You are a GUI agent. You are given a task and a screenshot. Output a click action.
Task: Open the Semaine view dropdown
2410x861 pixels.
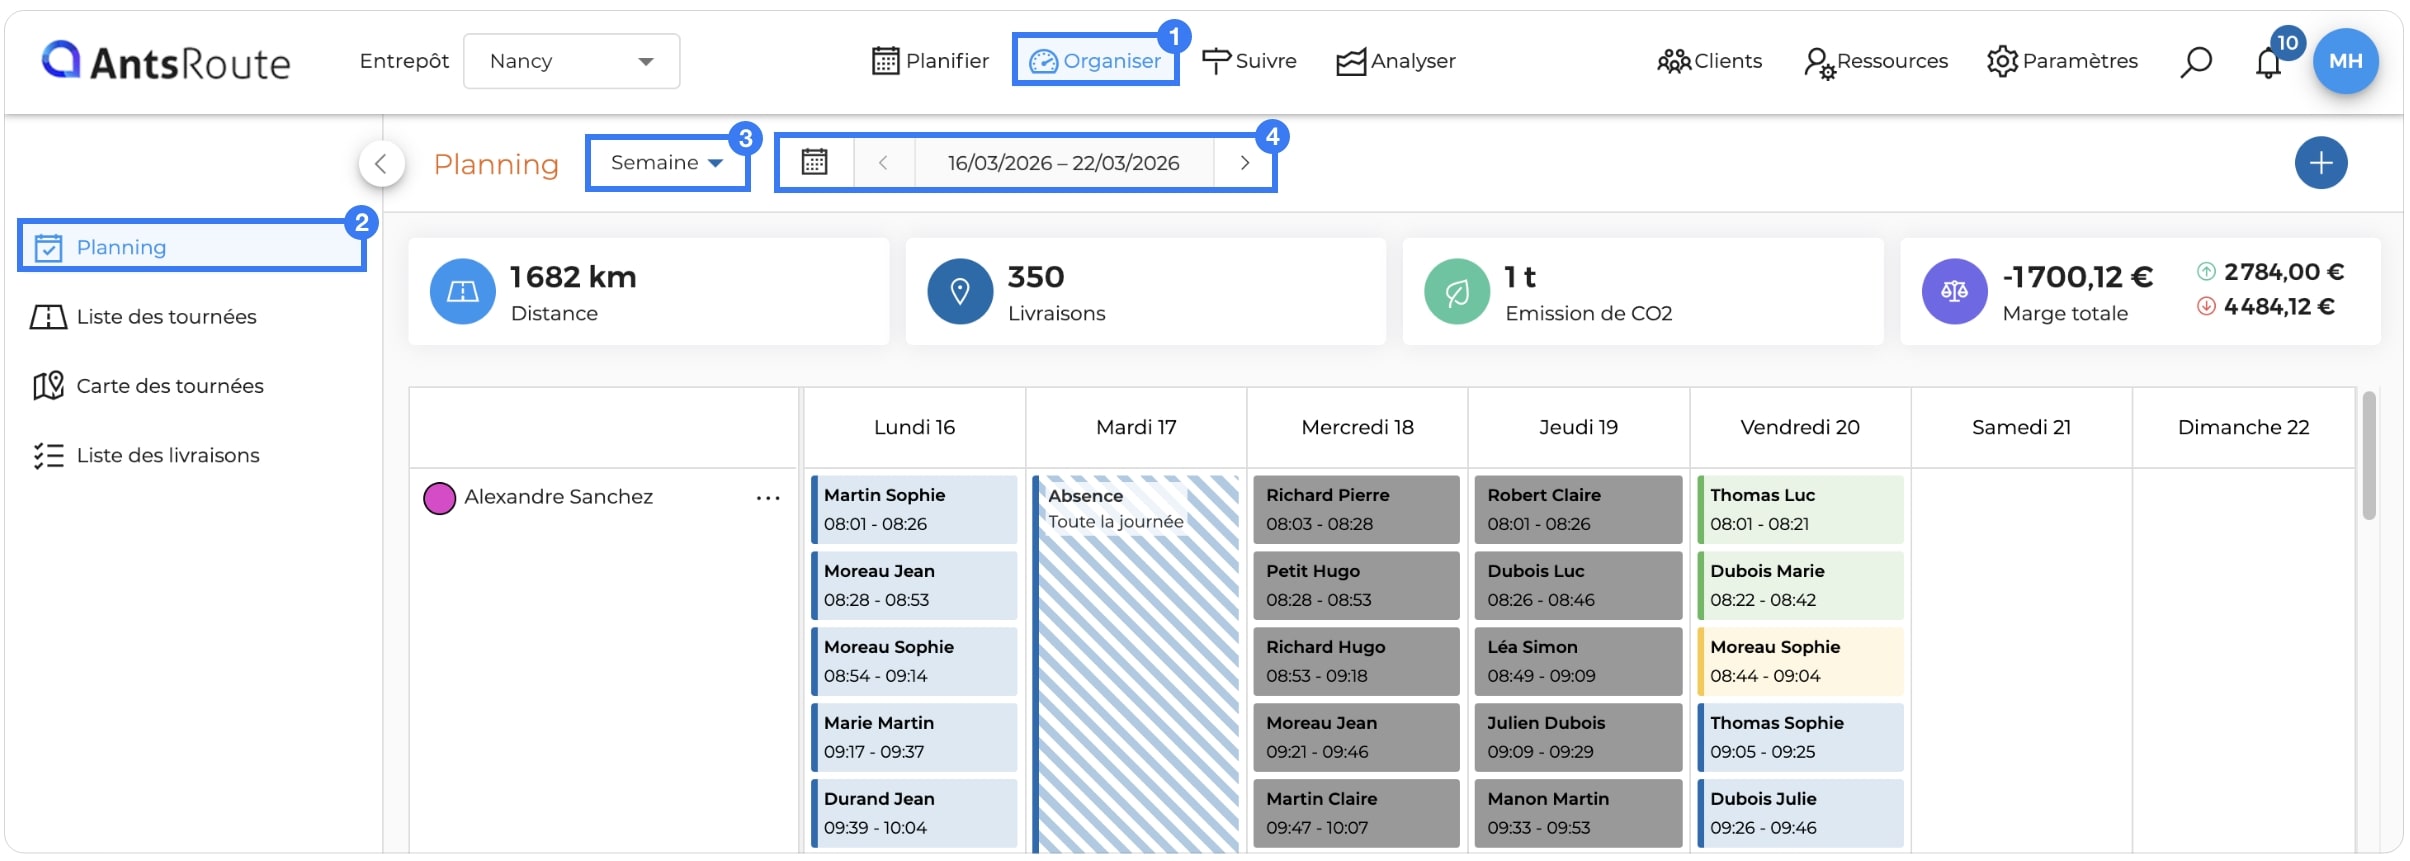(667, 162)
